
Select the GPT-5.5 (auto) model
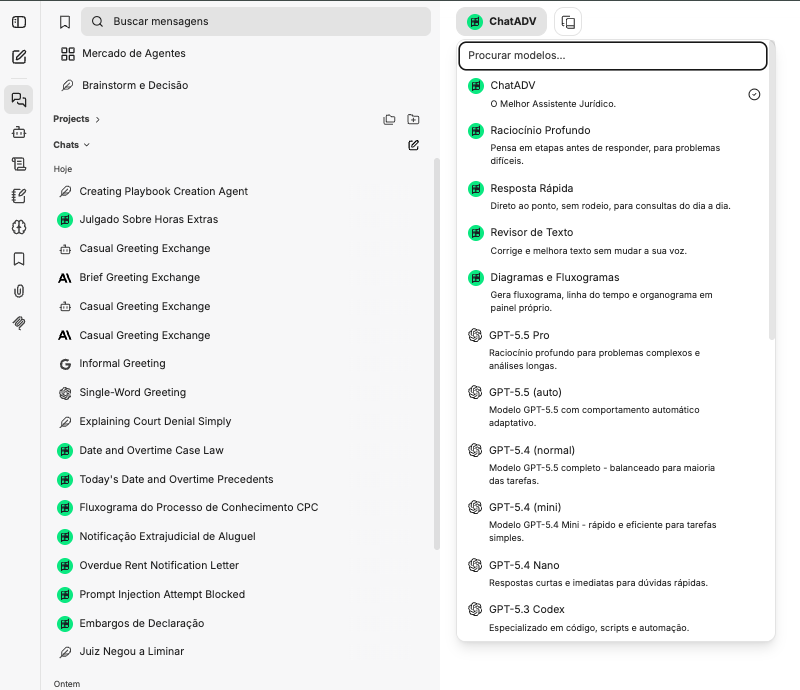tap(612, 407)
